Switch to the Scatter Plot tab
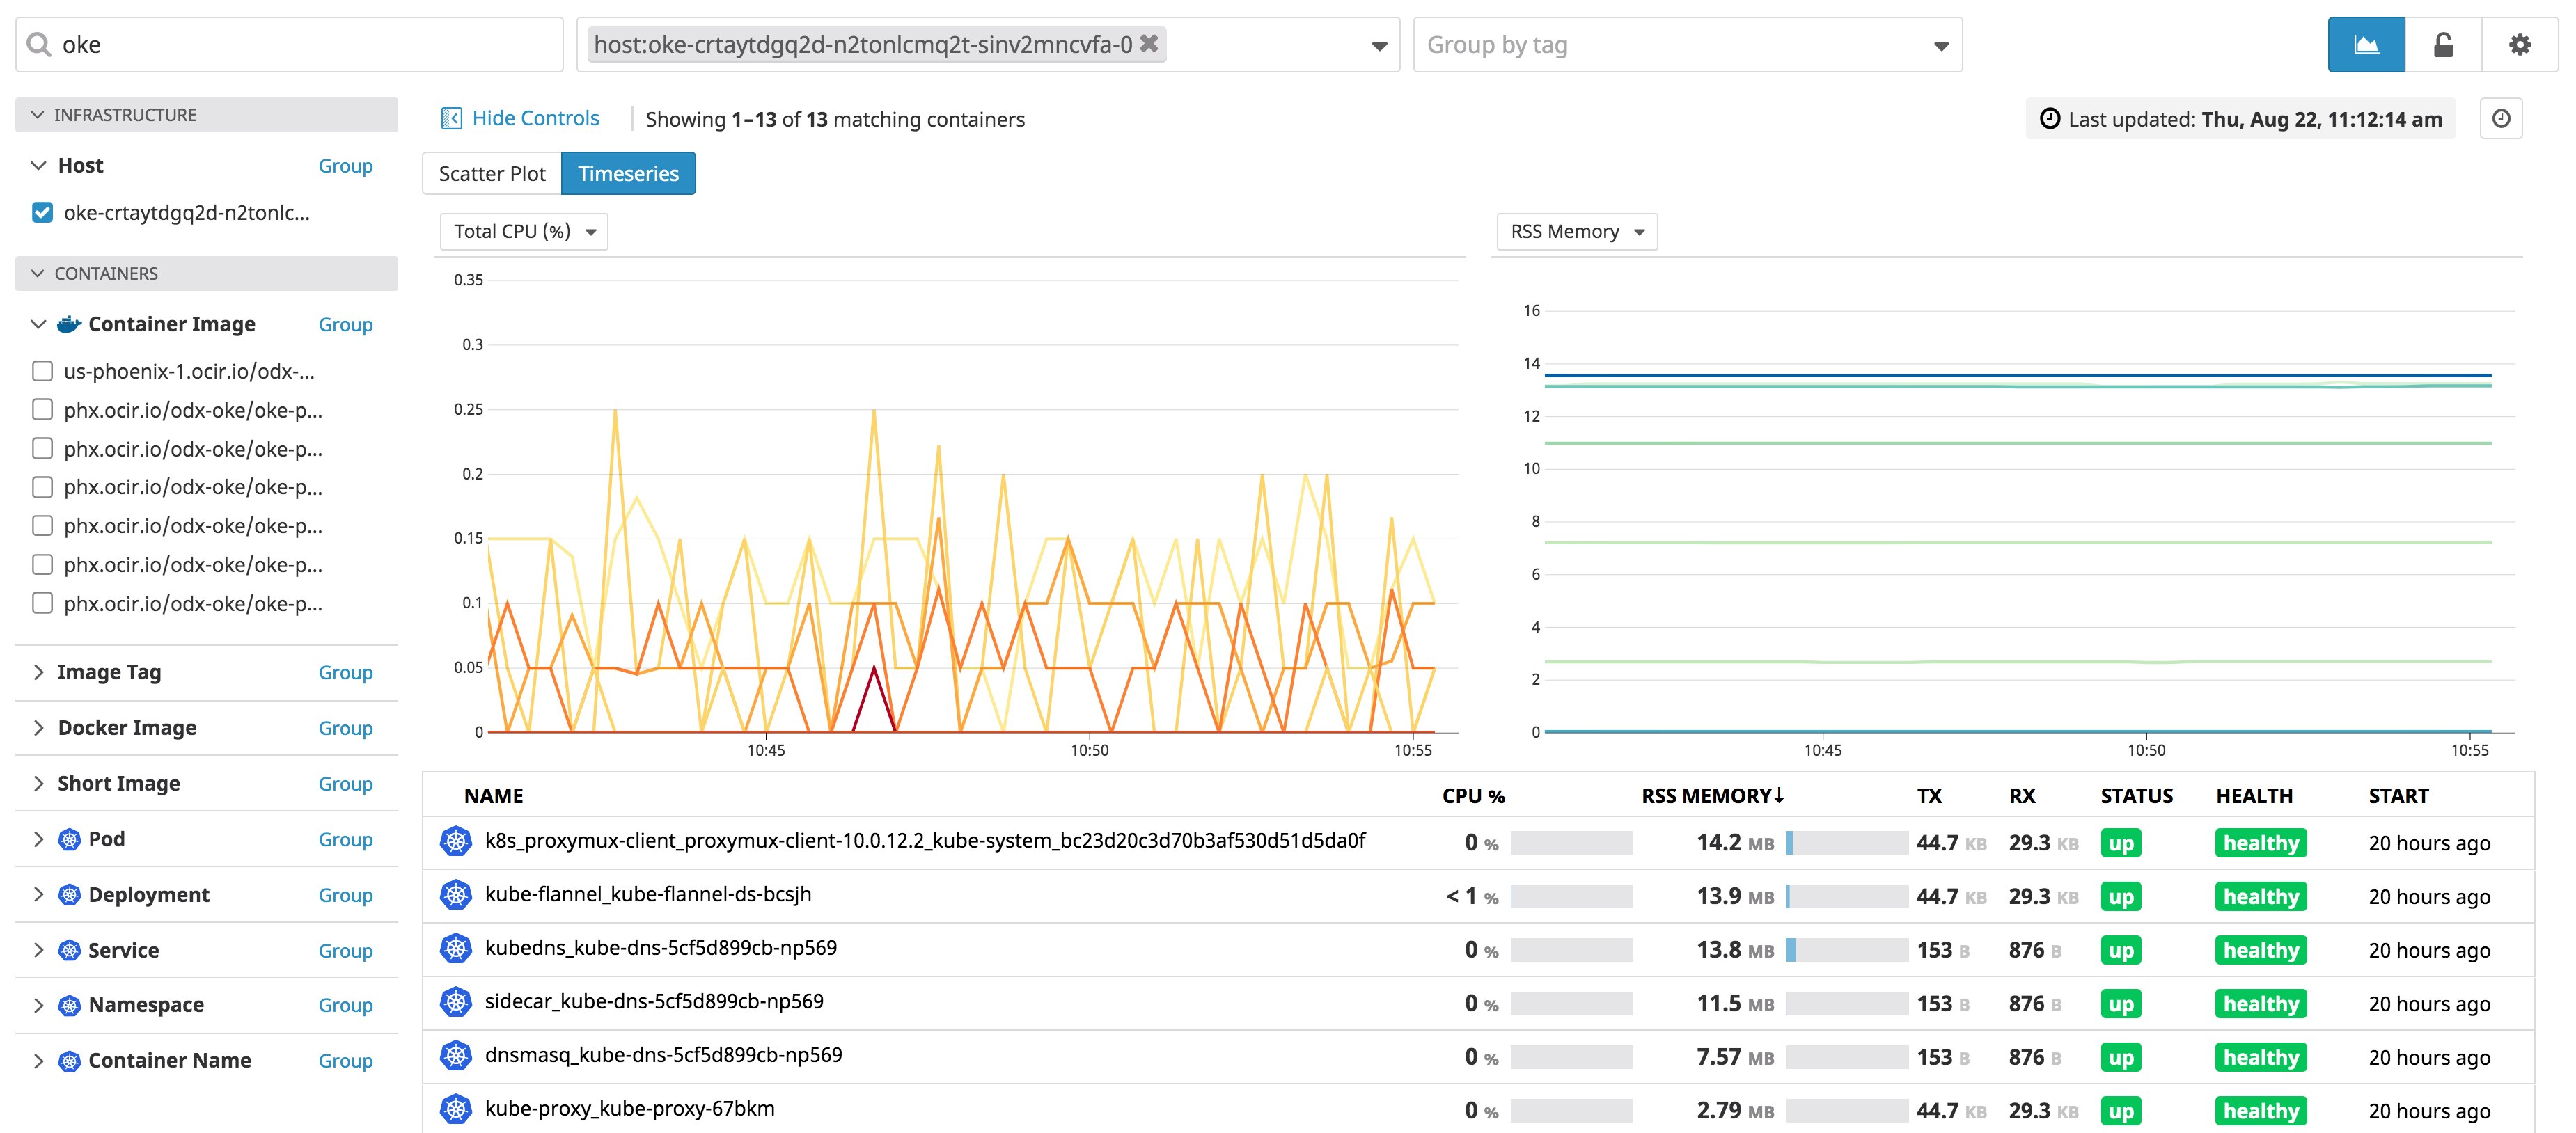This screenshot has width=2576, height=1133. [492, 174]
